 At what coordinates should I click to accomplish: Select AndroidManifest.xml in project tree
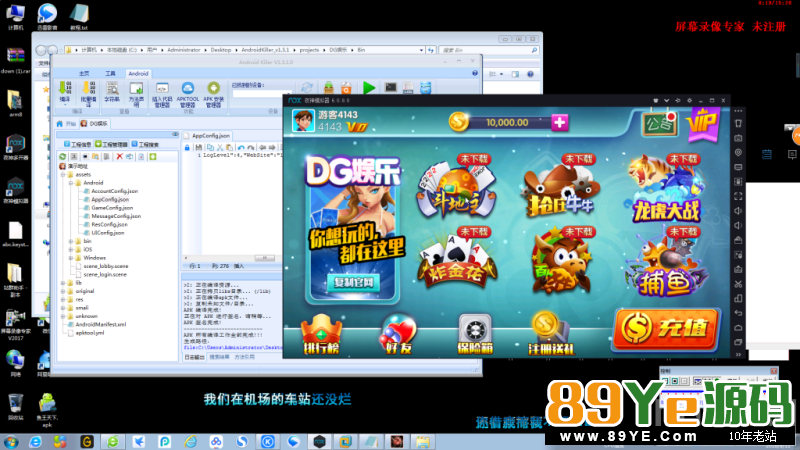[x=101, y=324]
